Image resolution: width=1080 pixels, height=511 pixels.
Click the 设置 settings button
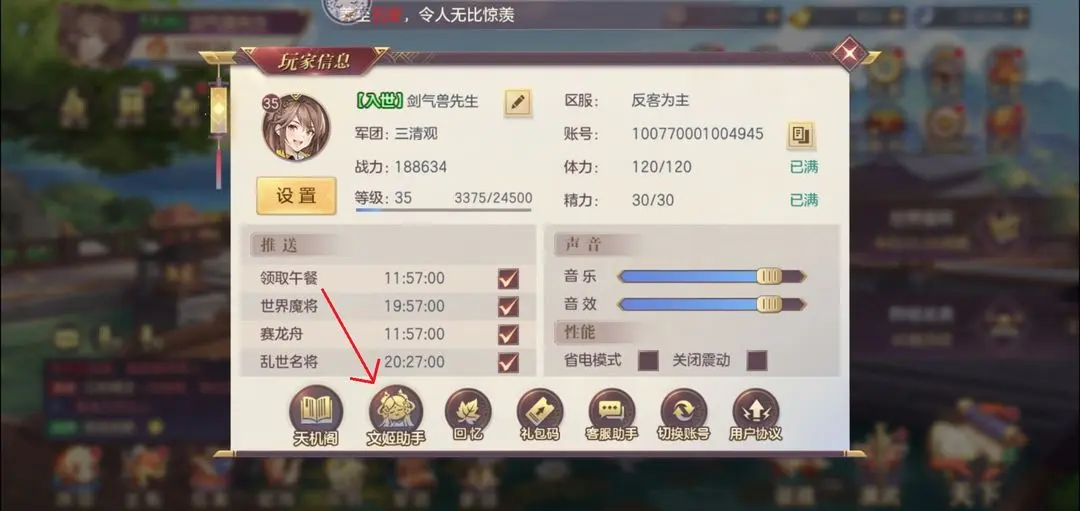pyautogui.click(x=296, y=196)
